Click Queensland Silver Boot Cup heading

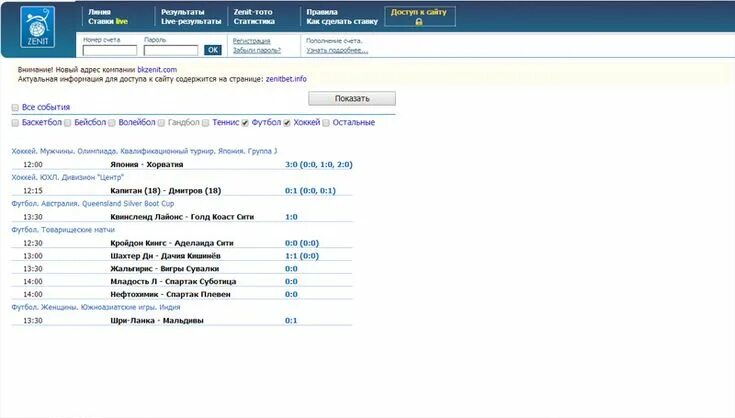point(93,204)
